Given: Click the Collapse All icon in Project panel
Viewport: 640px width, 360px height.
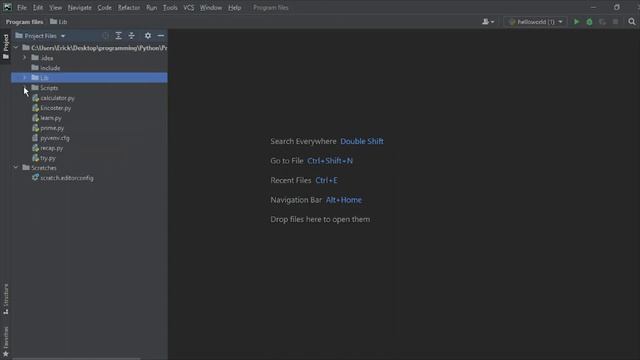Looking at the screenshot, I should [x=131, y=36].
